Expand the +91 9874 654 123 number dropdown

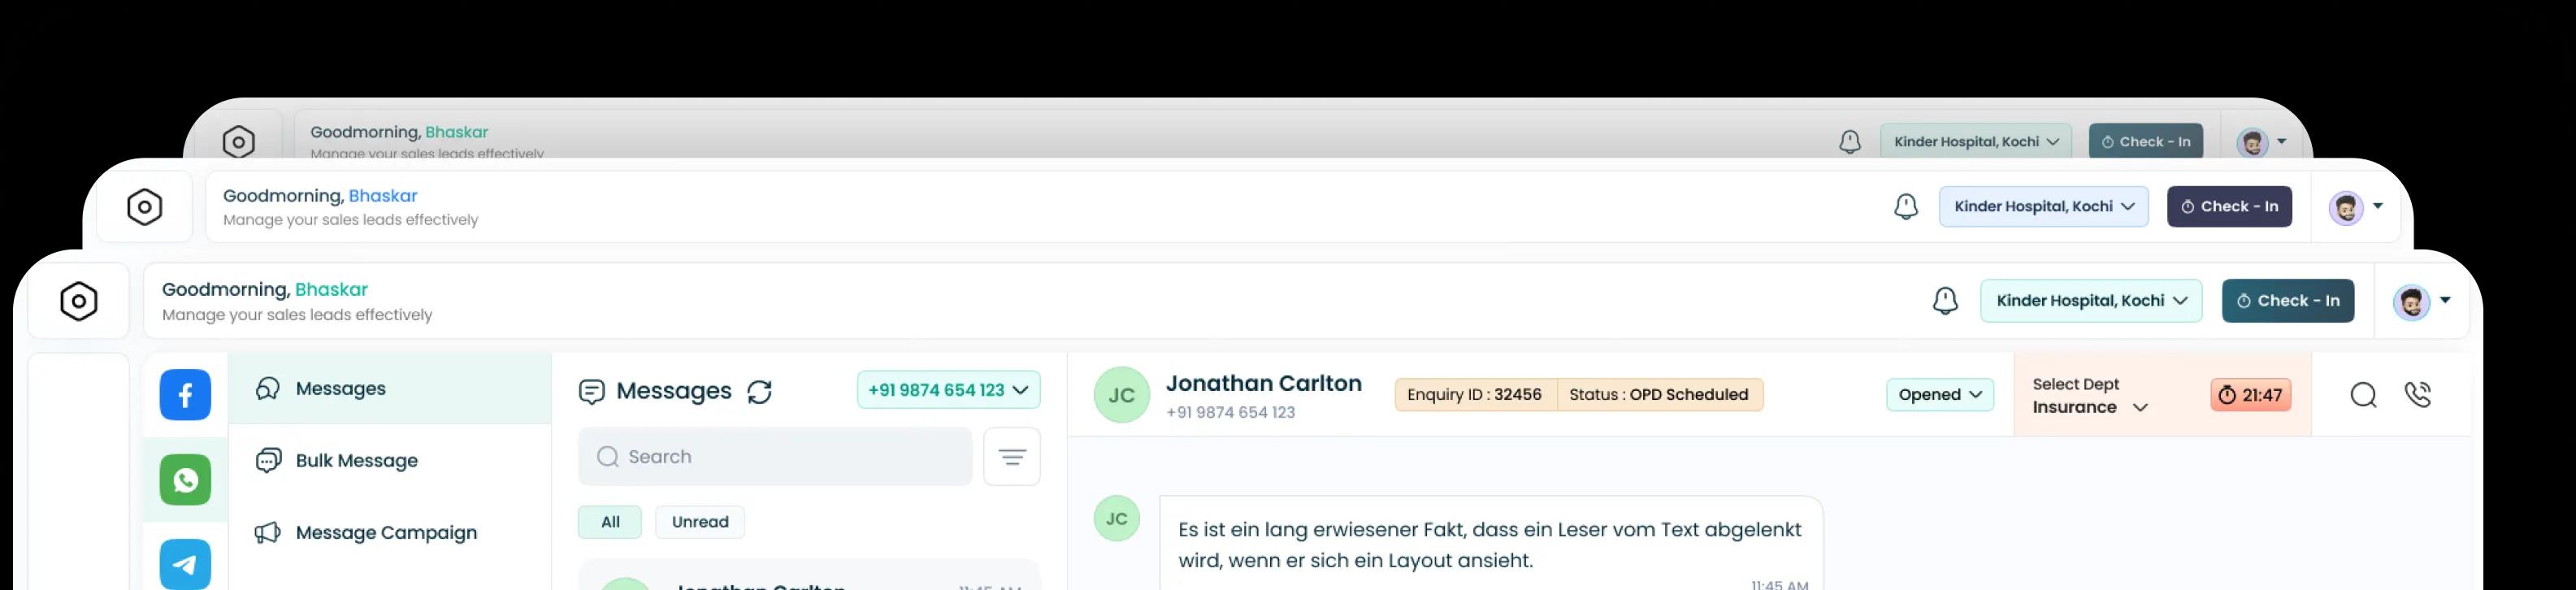point(948,390)
